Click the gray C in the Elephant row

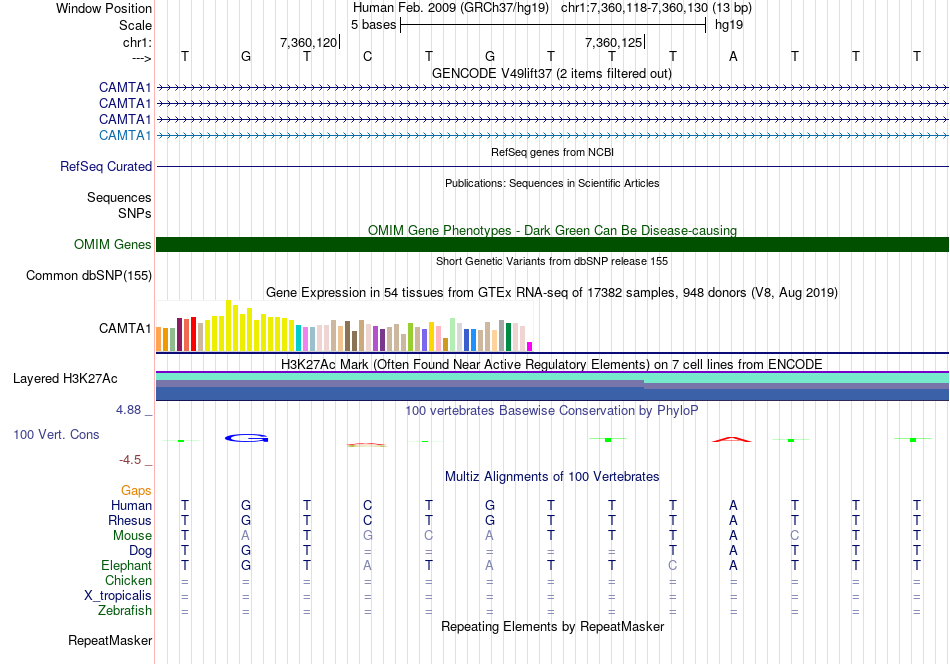(x=673, y=565)
